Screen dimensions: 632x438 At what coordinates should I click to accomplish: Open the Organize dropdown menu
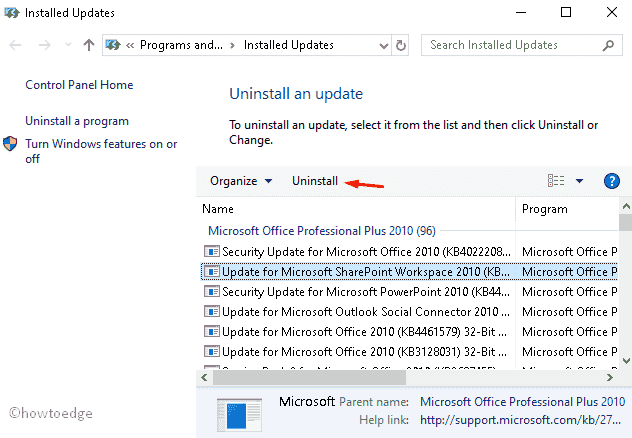[241, 181]
